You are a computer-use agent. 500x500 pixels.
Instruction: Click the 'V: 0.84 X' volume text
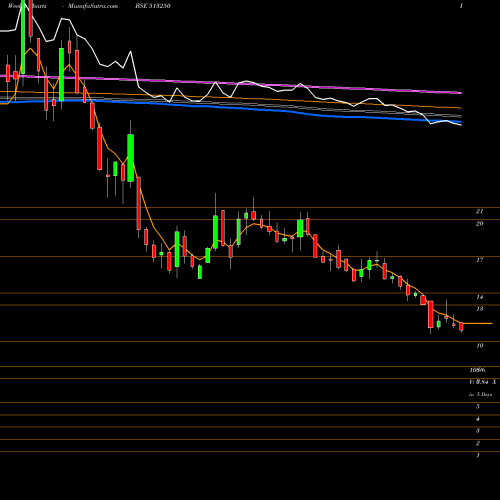point(483,382)
